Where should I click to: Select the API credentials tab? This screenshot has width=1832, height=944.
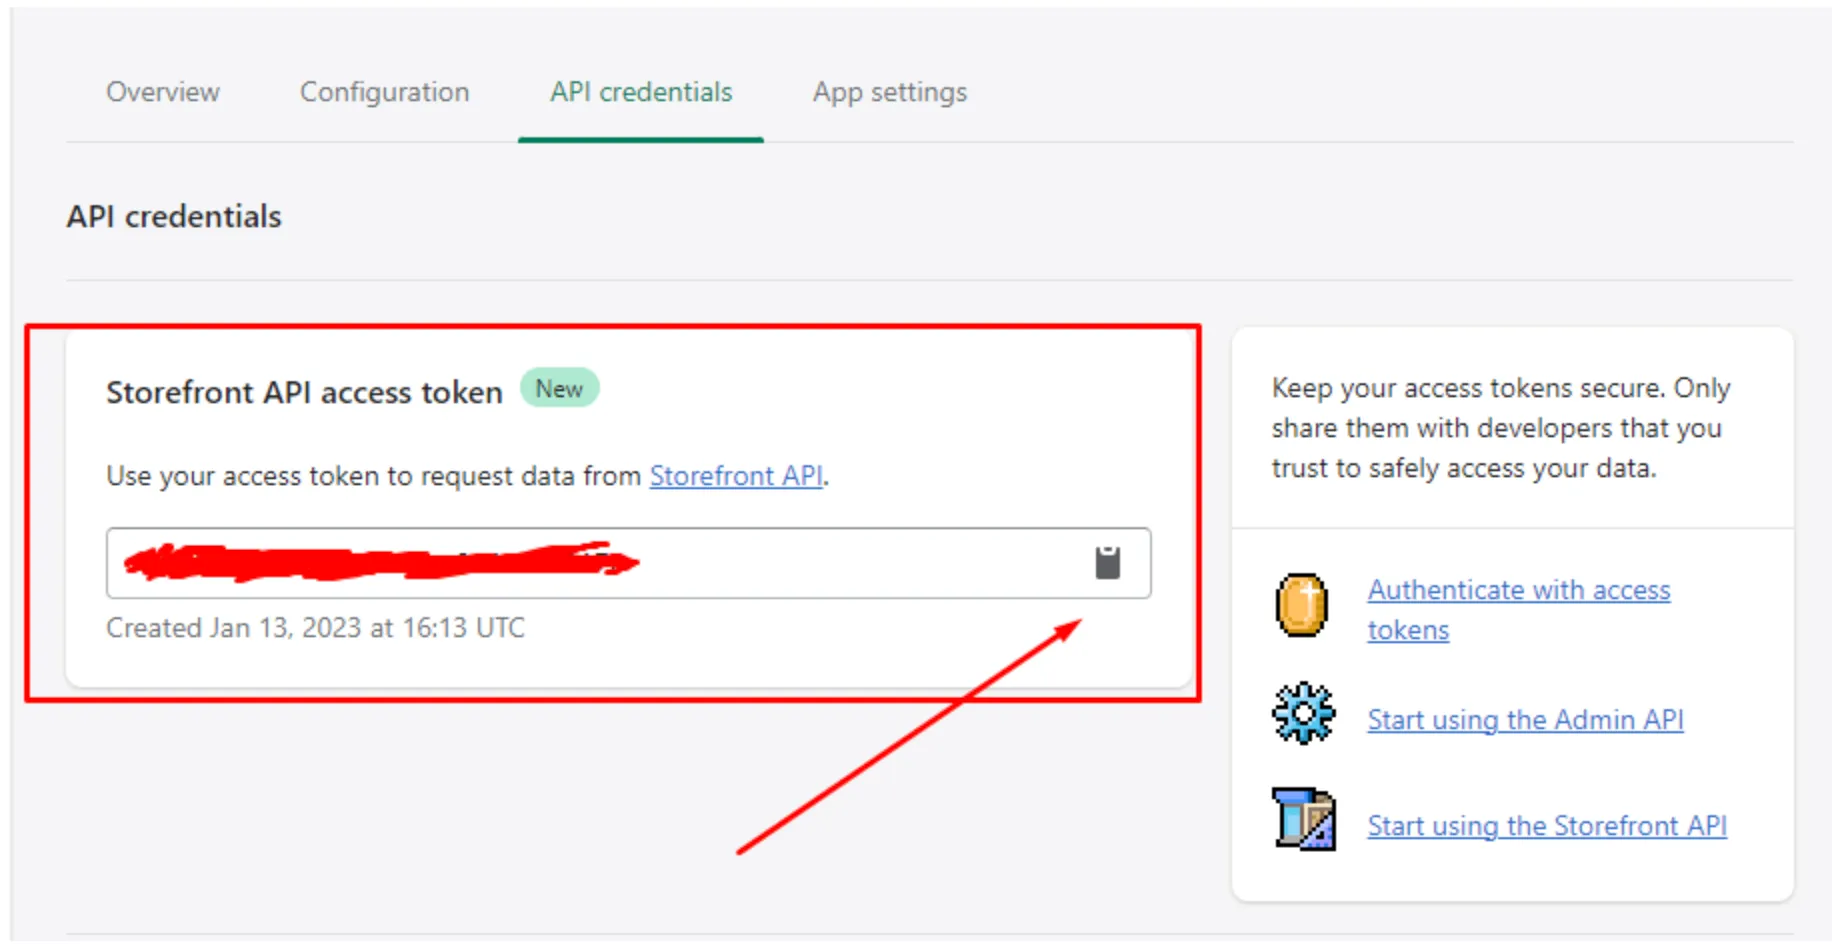tap(641, 92)
